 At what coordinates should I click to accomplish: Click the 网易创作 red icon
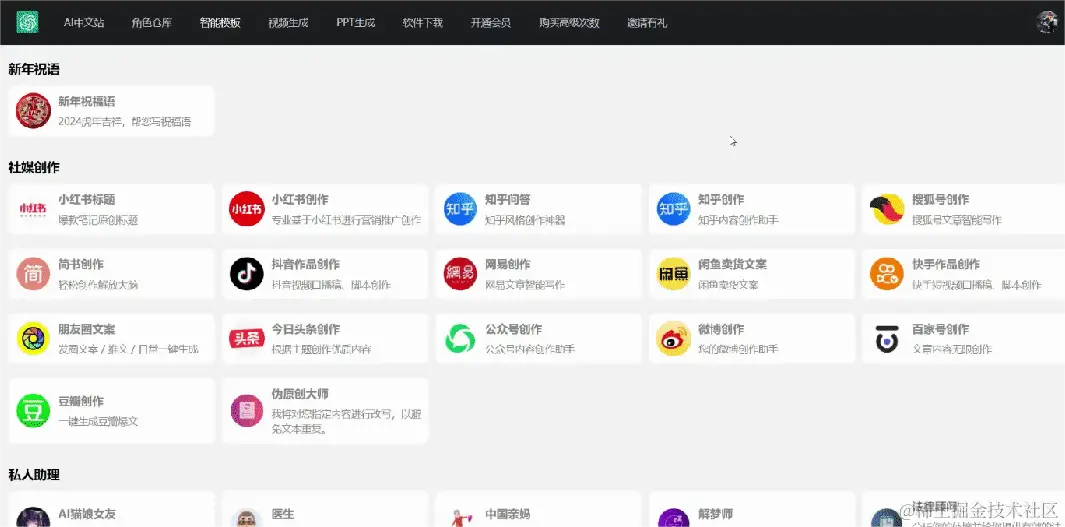(x=460, y=274)
